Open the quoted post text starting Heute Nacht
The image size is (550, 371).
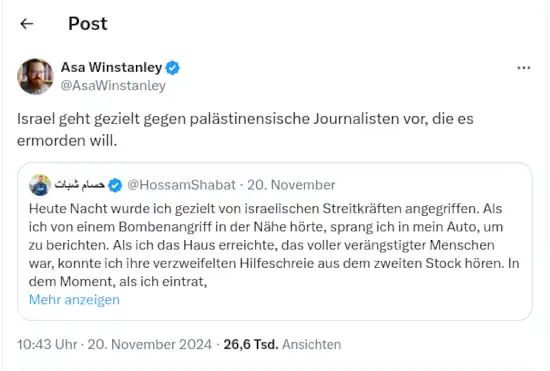(x=274, y=245)
